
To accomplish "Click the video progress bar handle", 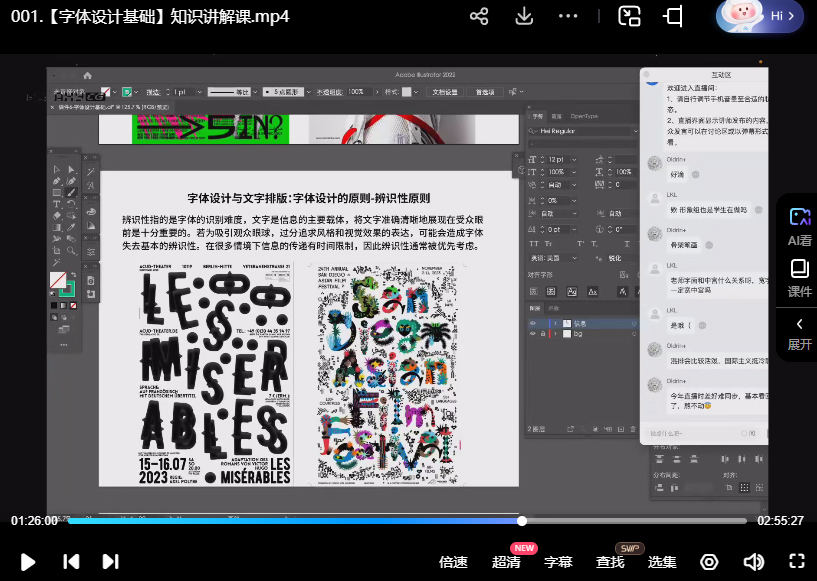I will 522,521.
